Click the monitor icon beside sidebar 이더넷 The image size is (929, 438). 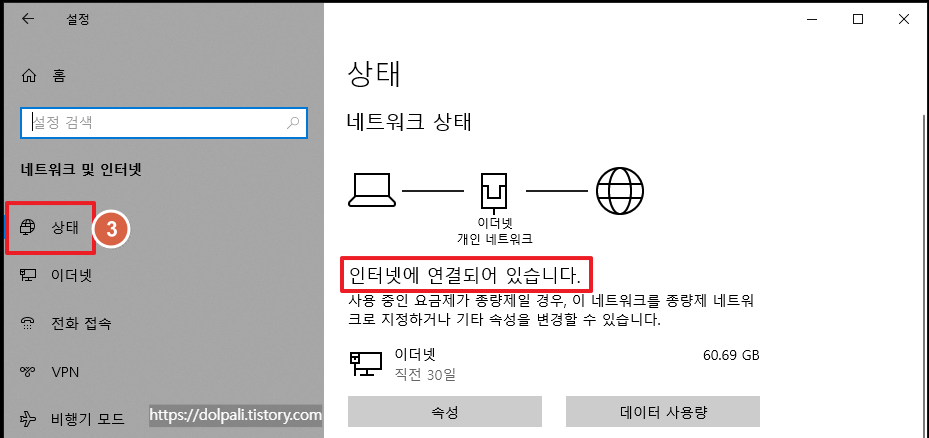pyautogui.click(x=28, y=275)
